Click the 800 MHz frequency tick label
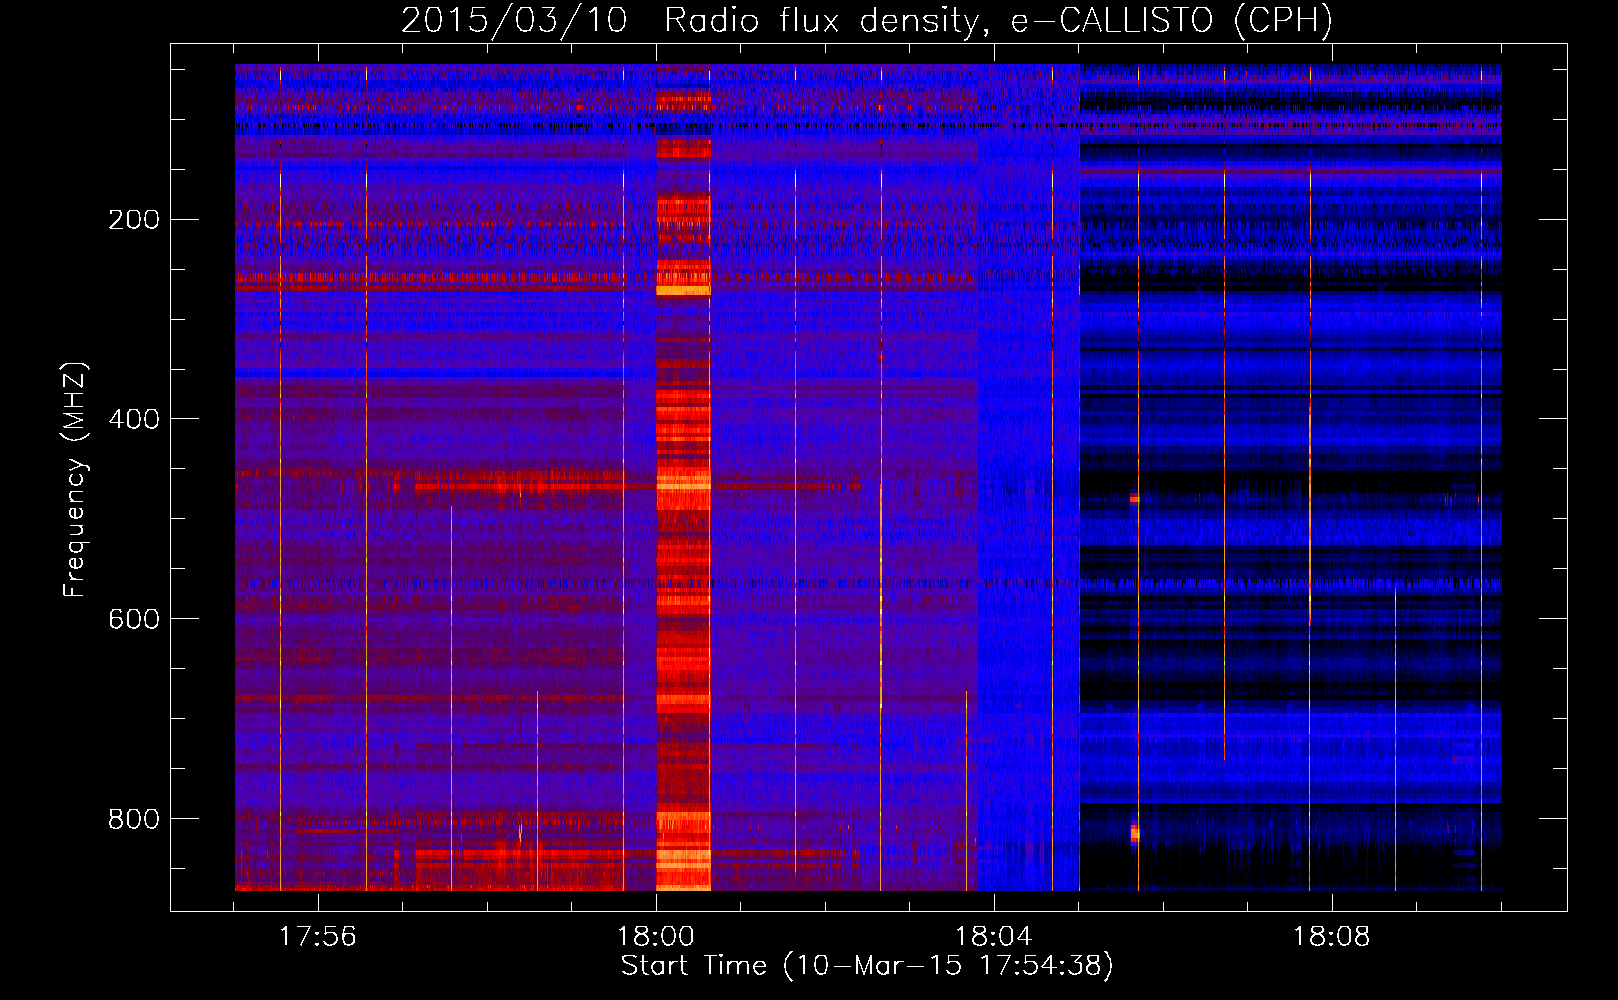Screen dimensions: 1618x1000 pyautogui.click(x=134, y=819)
